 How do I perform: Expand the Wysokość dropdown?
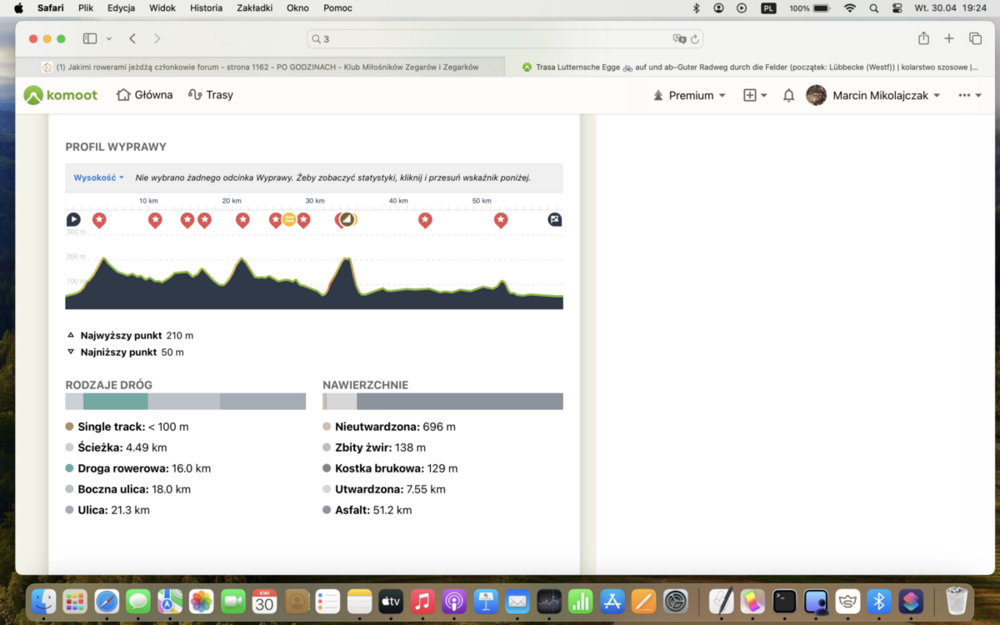(98, 178)
